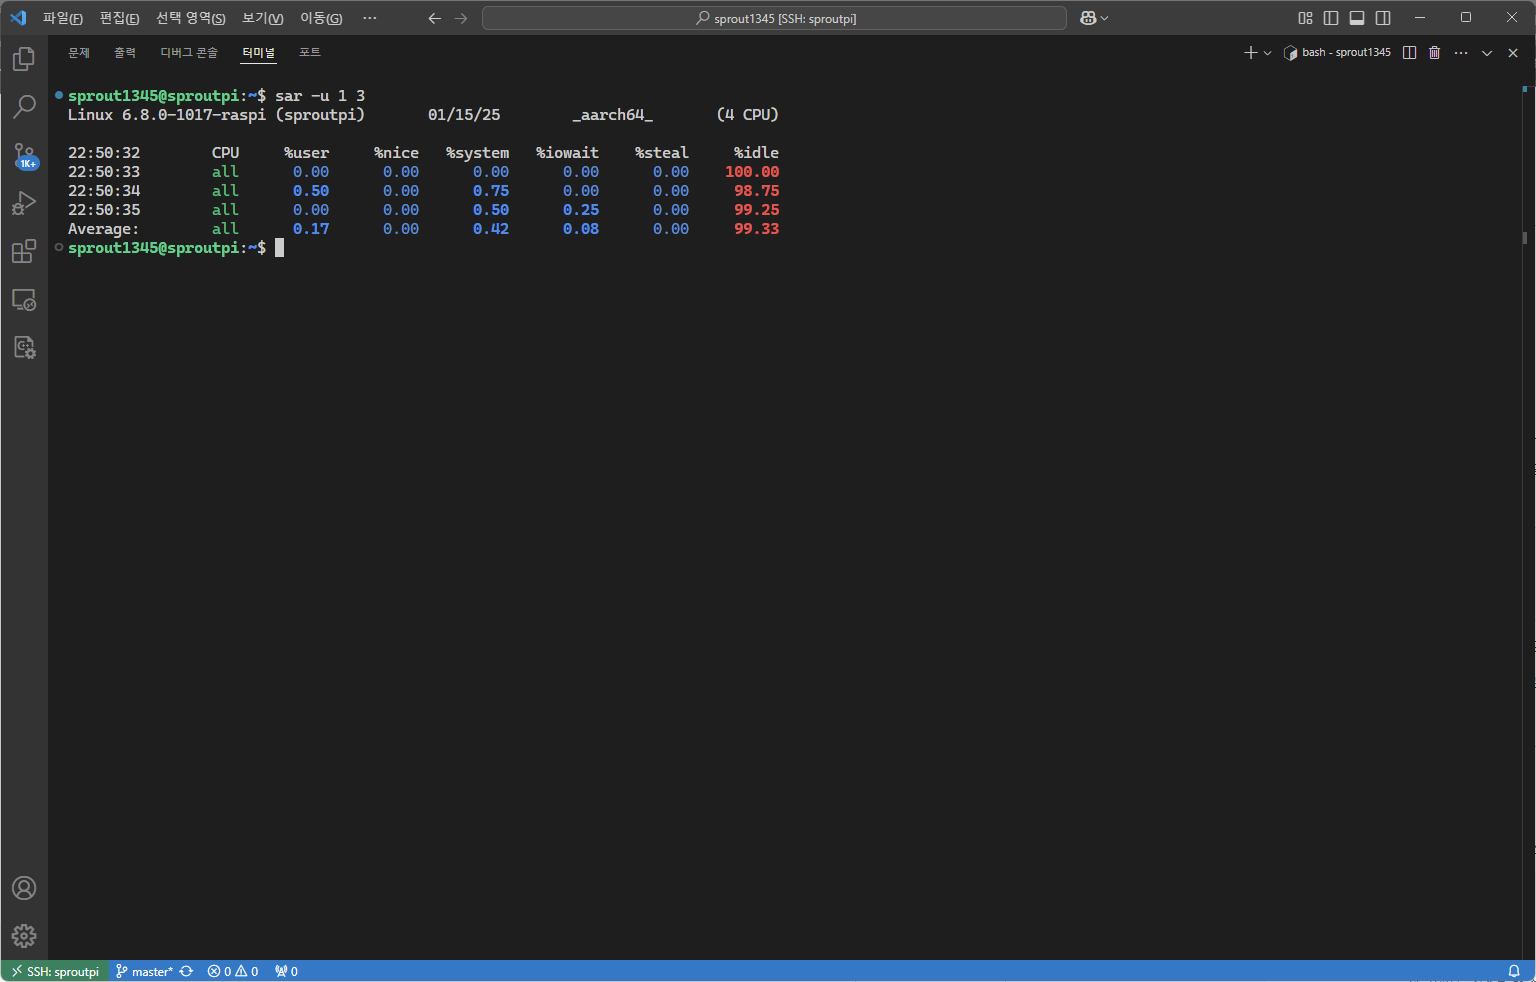Screen dimensions: 1536x982
Task: Click the 'sar -u 1 3' command text
Action: point(320,96)
